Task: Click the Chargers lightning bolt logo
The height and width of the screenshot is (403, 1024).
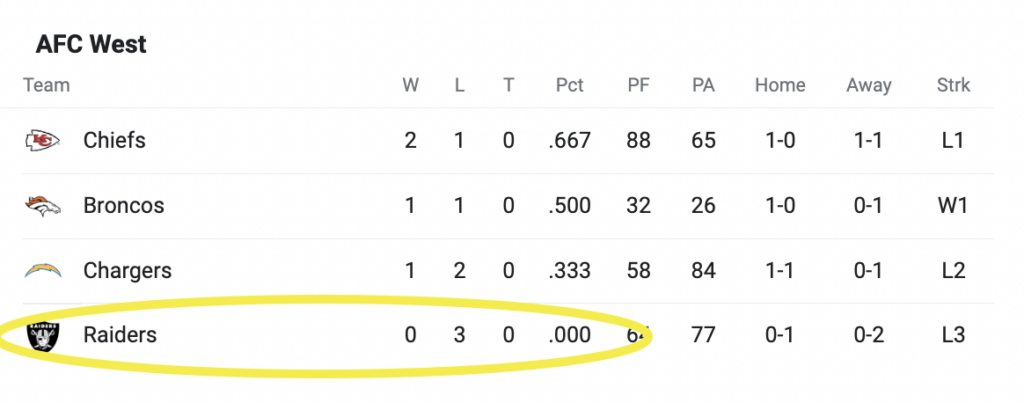Action: point(43,270)
